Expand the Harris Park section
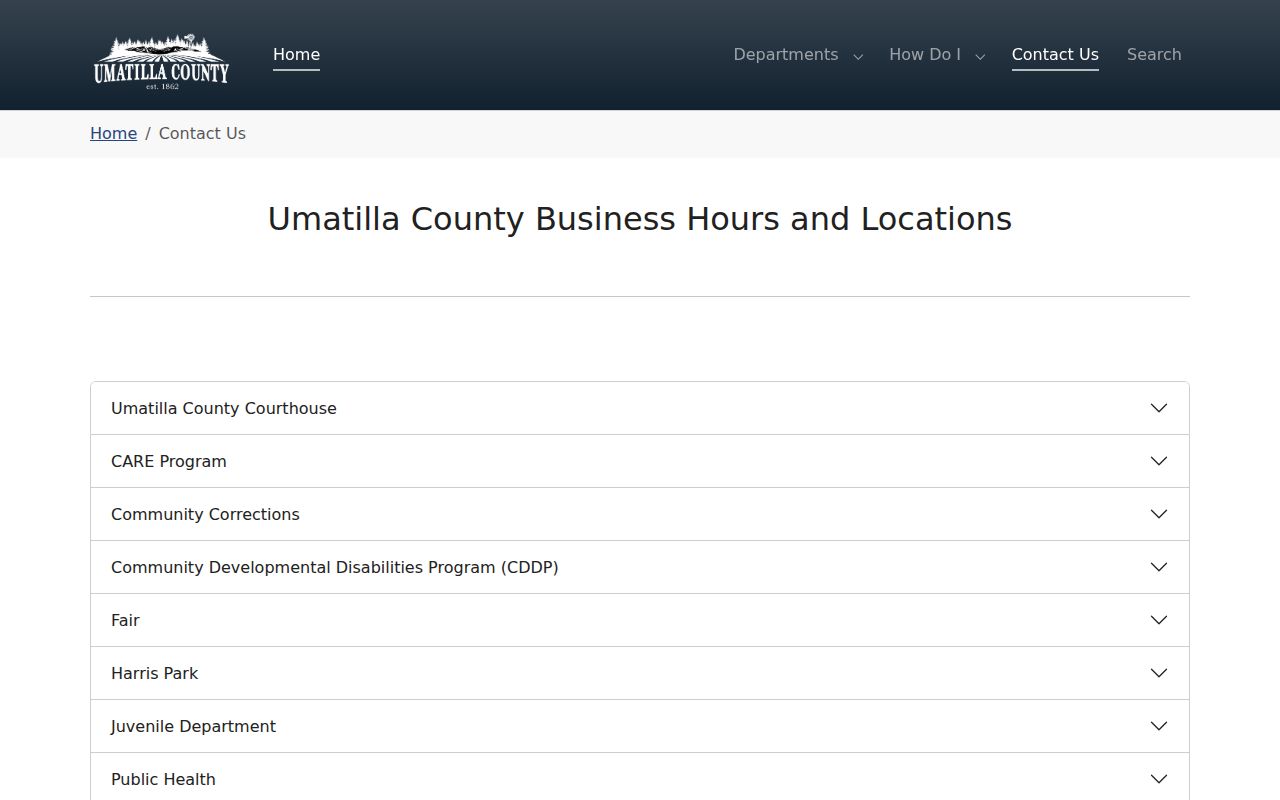 (x=640, y=673)
